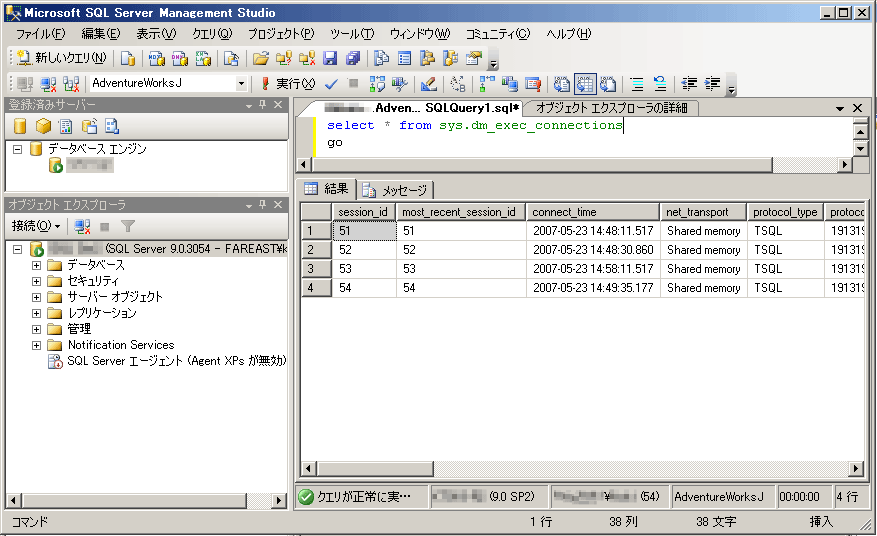This screenshot has height=536, width=877.
Task: Click the Filter funnel icon in Object Explorer
Action: [128, 226]
